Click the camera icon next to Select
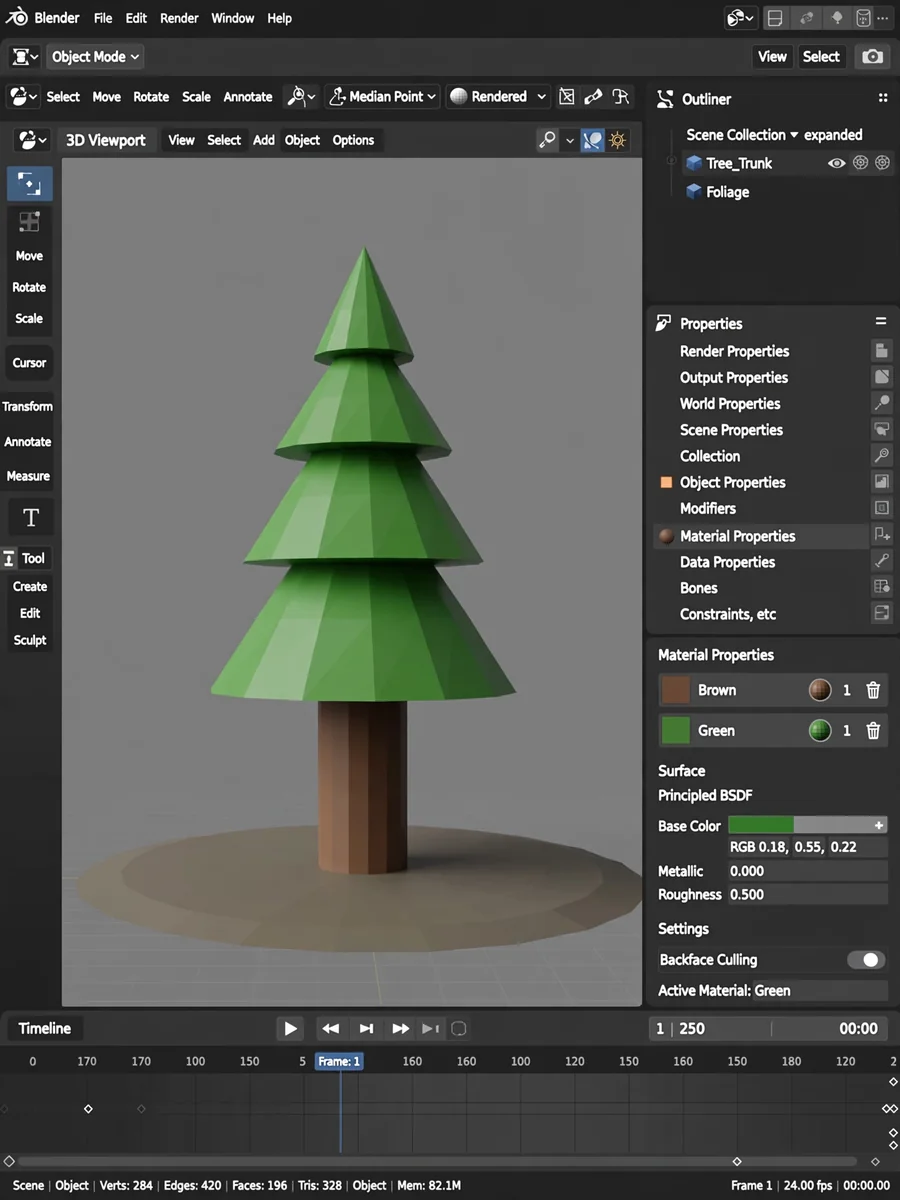The height and width of the screenshot is (1200, 900). tap(873, 57)
